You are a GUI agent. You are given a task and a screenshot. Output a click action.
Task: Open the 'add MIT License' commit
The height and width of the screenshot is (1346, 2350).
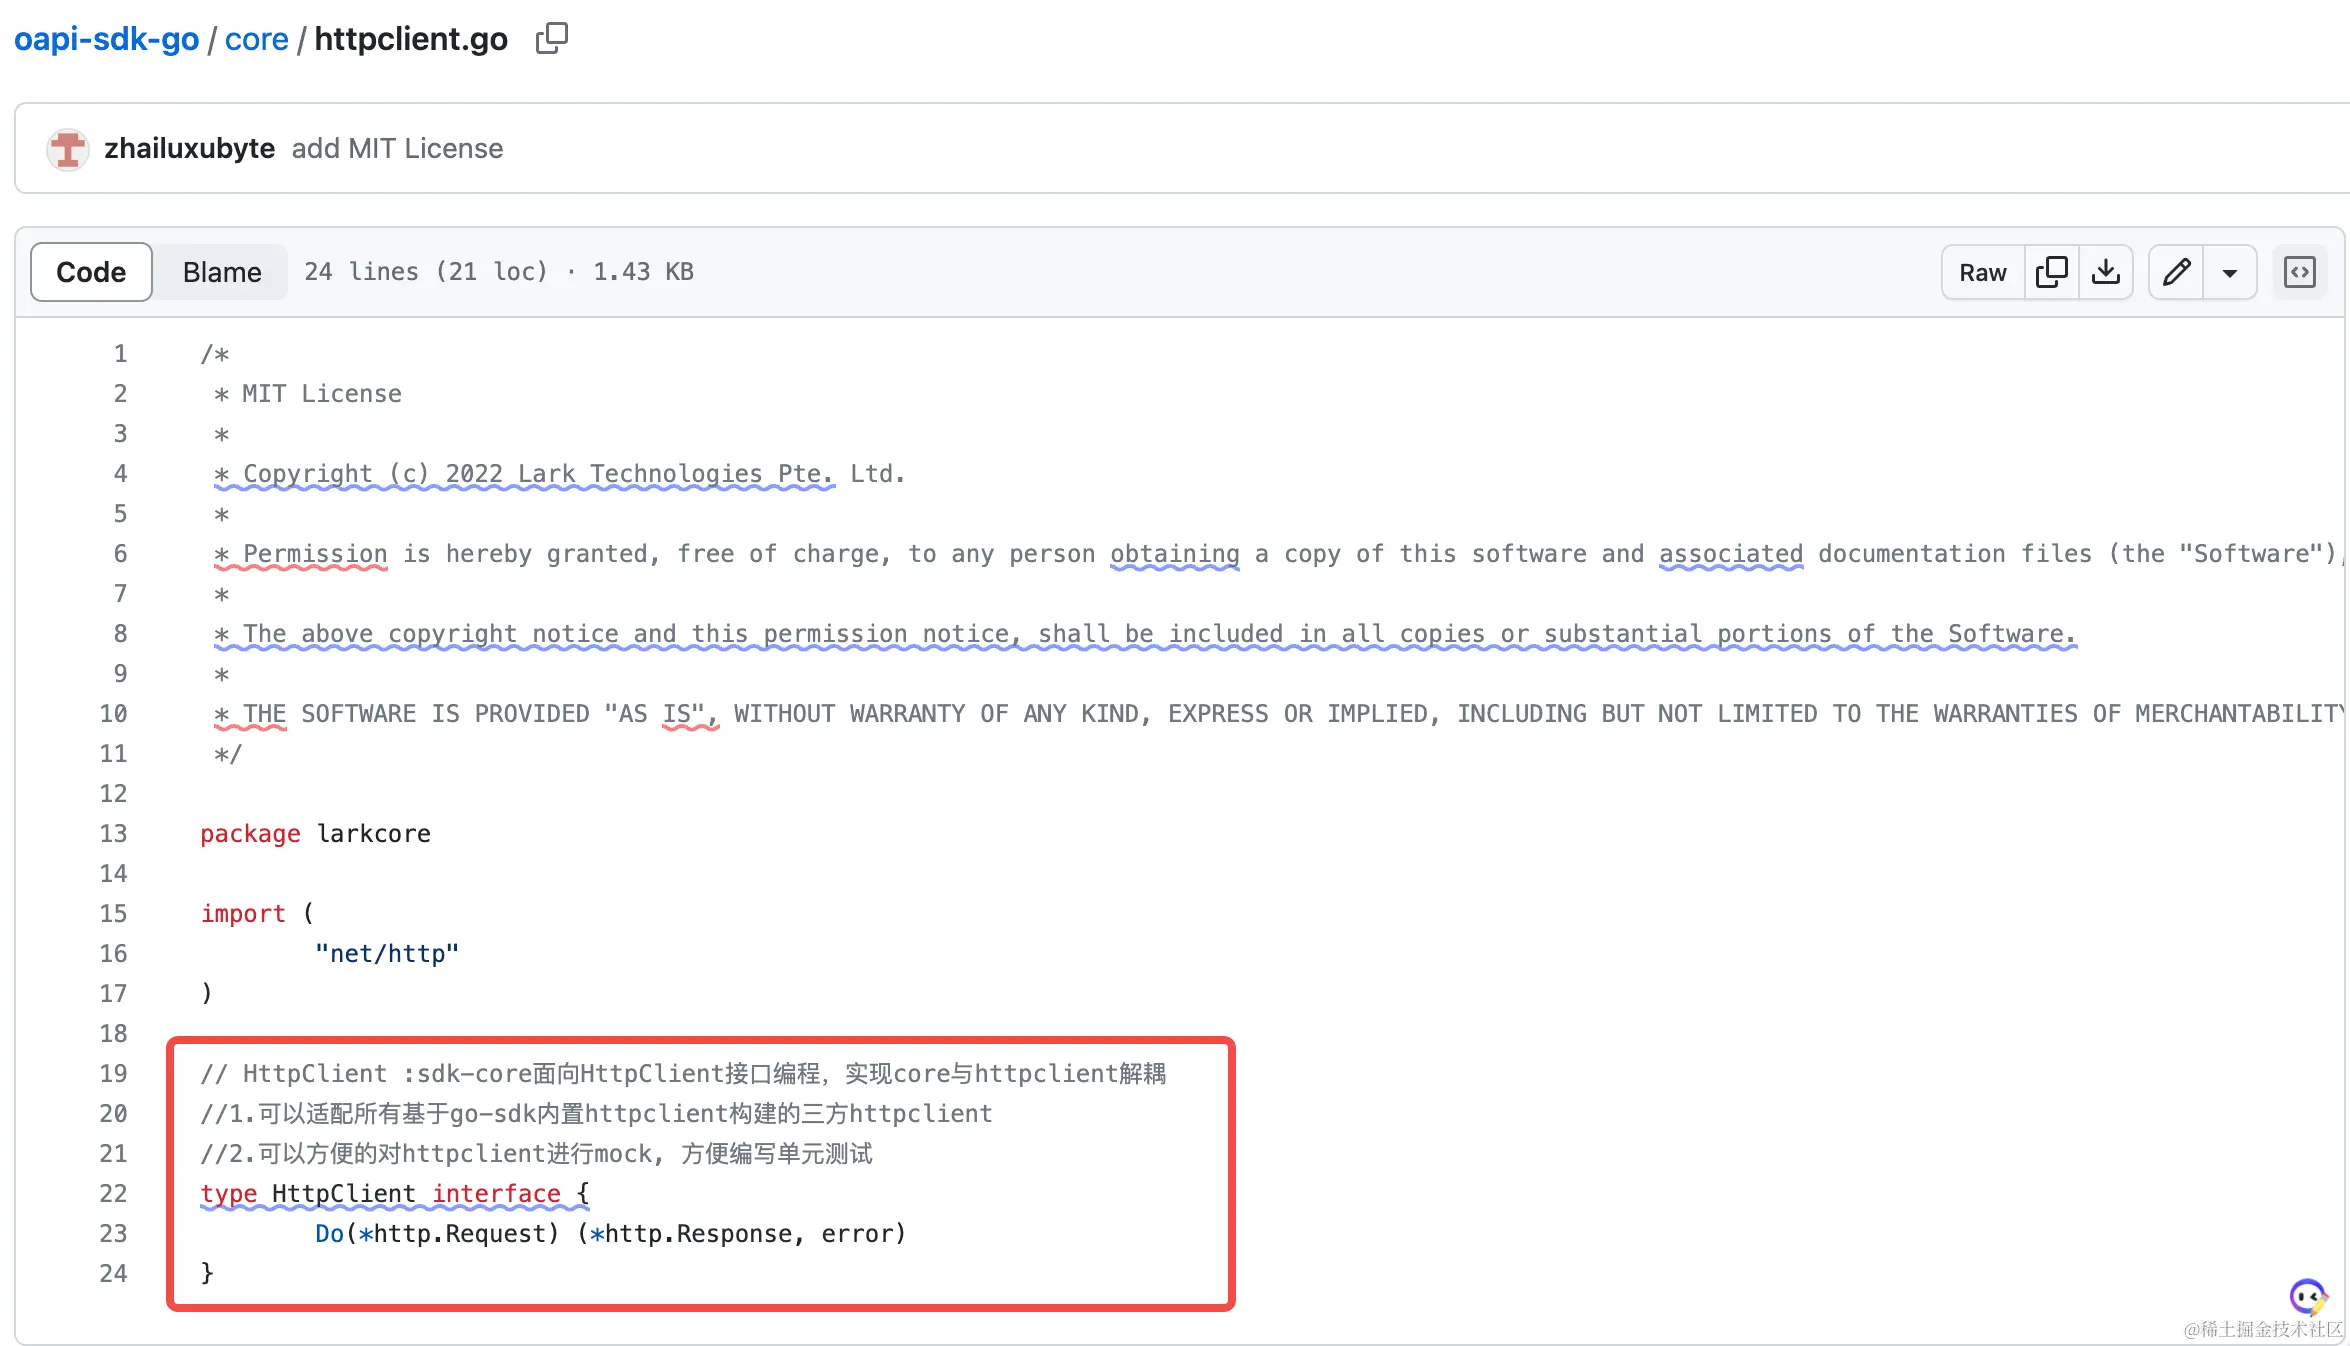(x=397, y=149)
